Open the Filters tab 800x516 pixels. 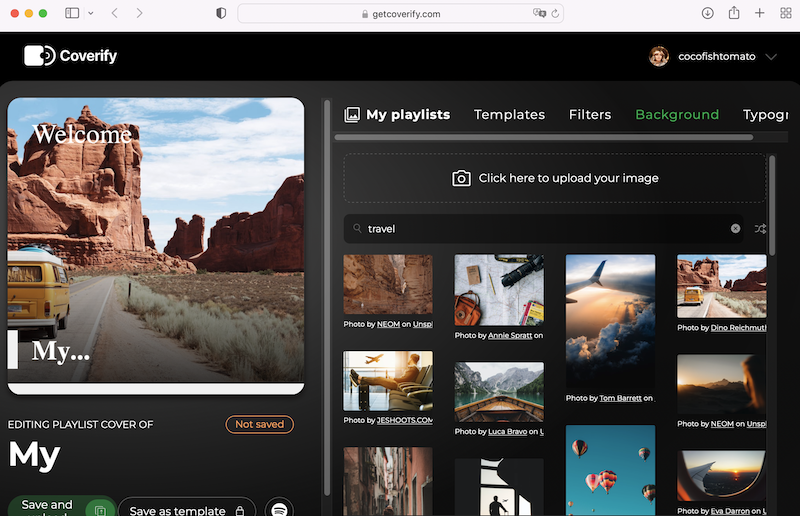click(x=590, y=115)
